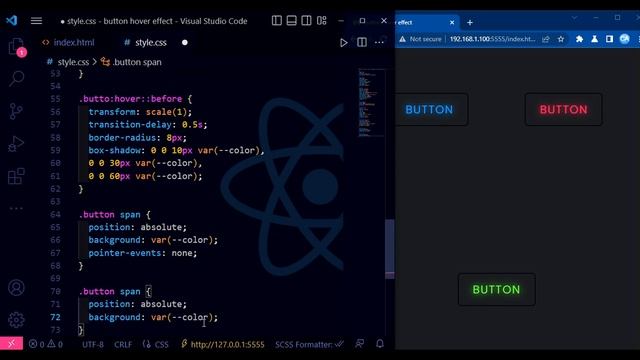Open the remote window indicator
This screenshot has width=640, height=360.
pos(11,344)
